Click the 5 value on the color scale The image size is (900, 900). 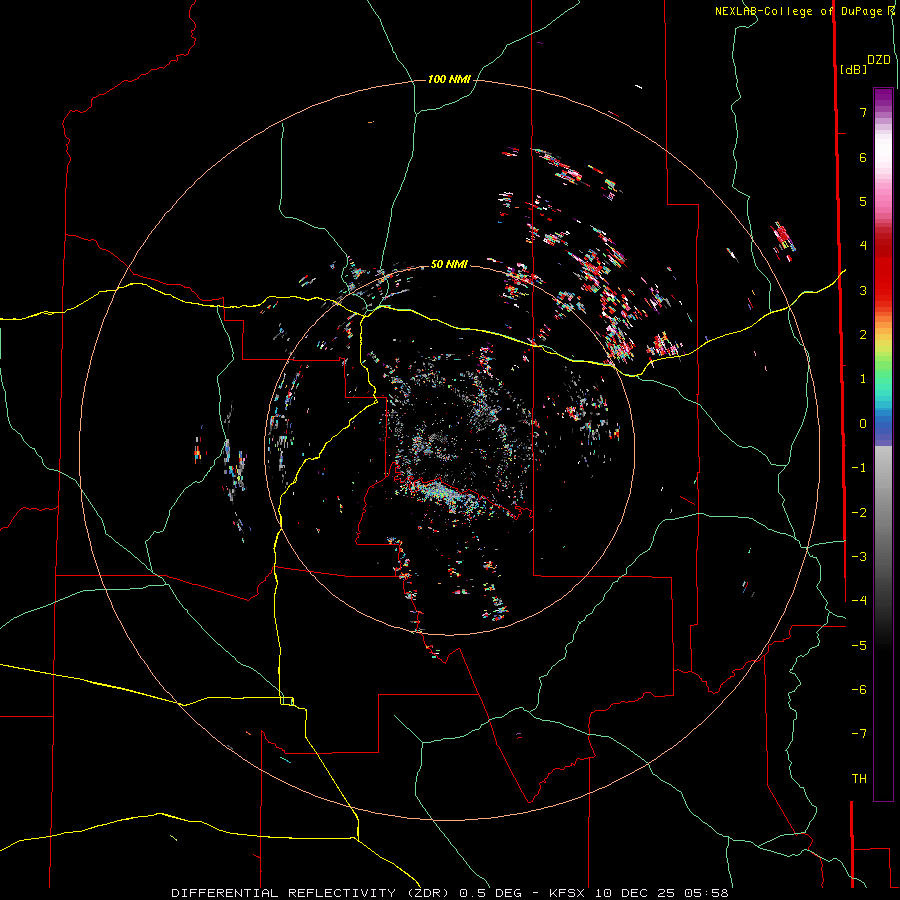pos(863,201)
